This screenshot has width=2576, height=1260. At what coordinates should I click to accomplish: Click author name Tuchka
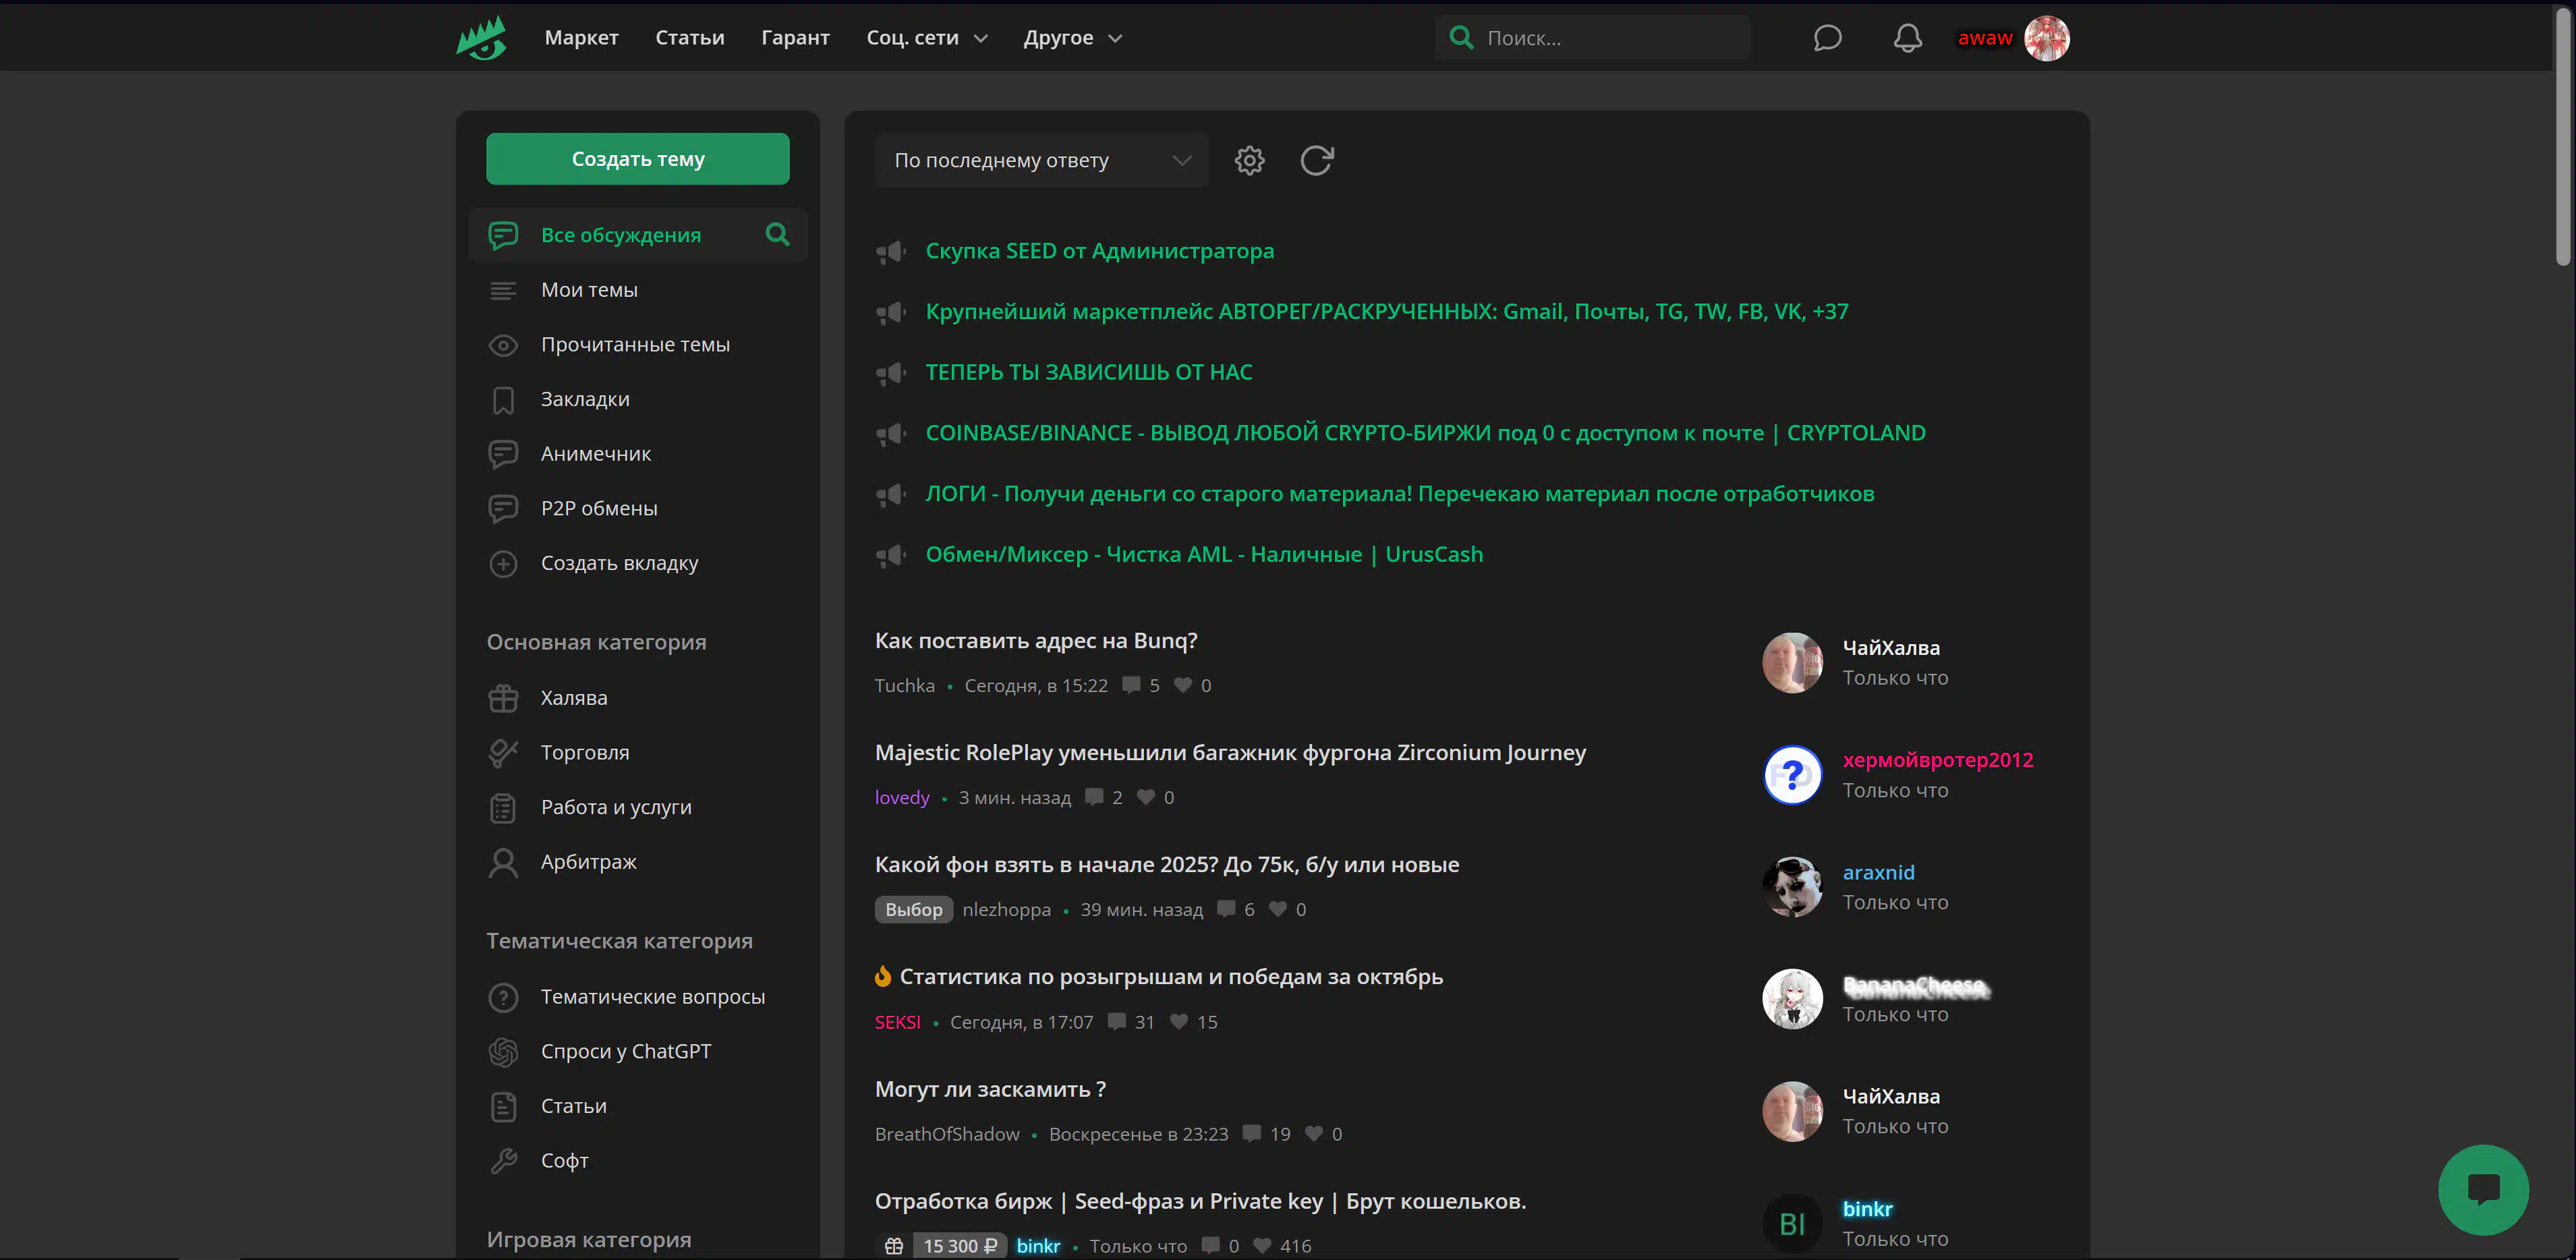click(x=904, y=686)
